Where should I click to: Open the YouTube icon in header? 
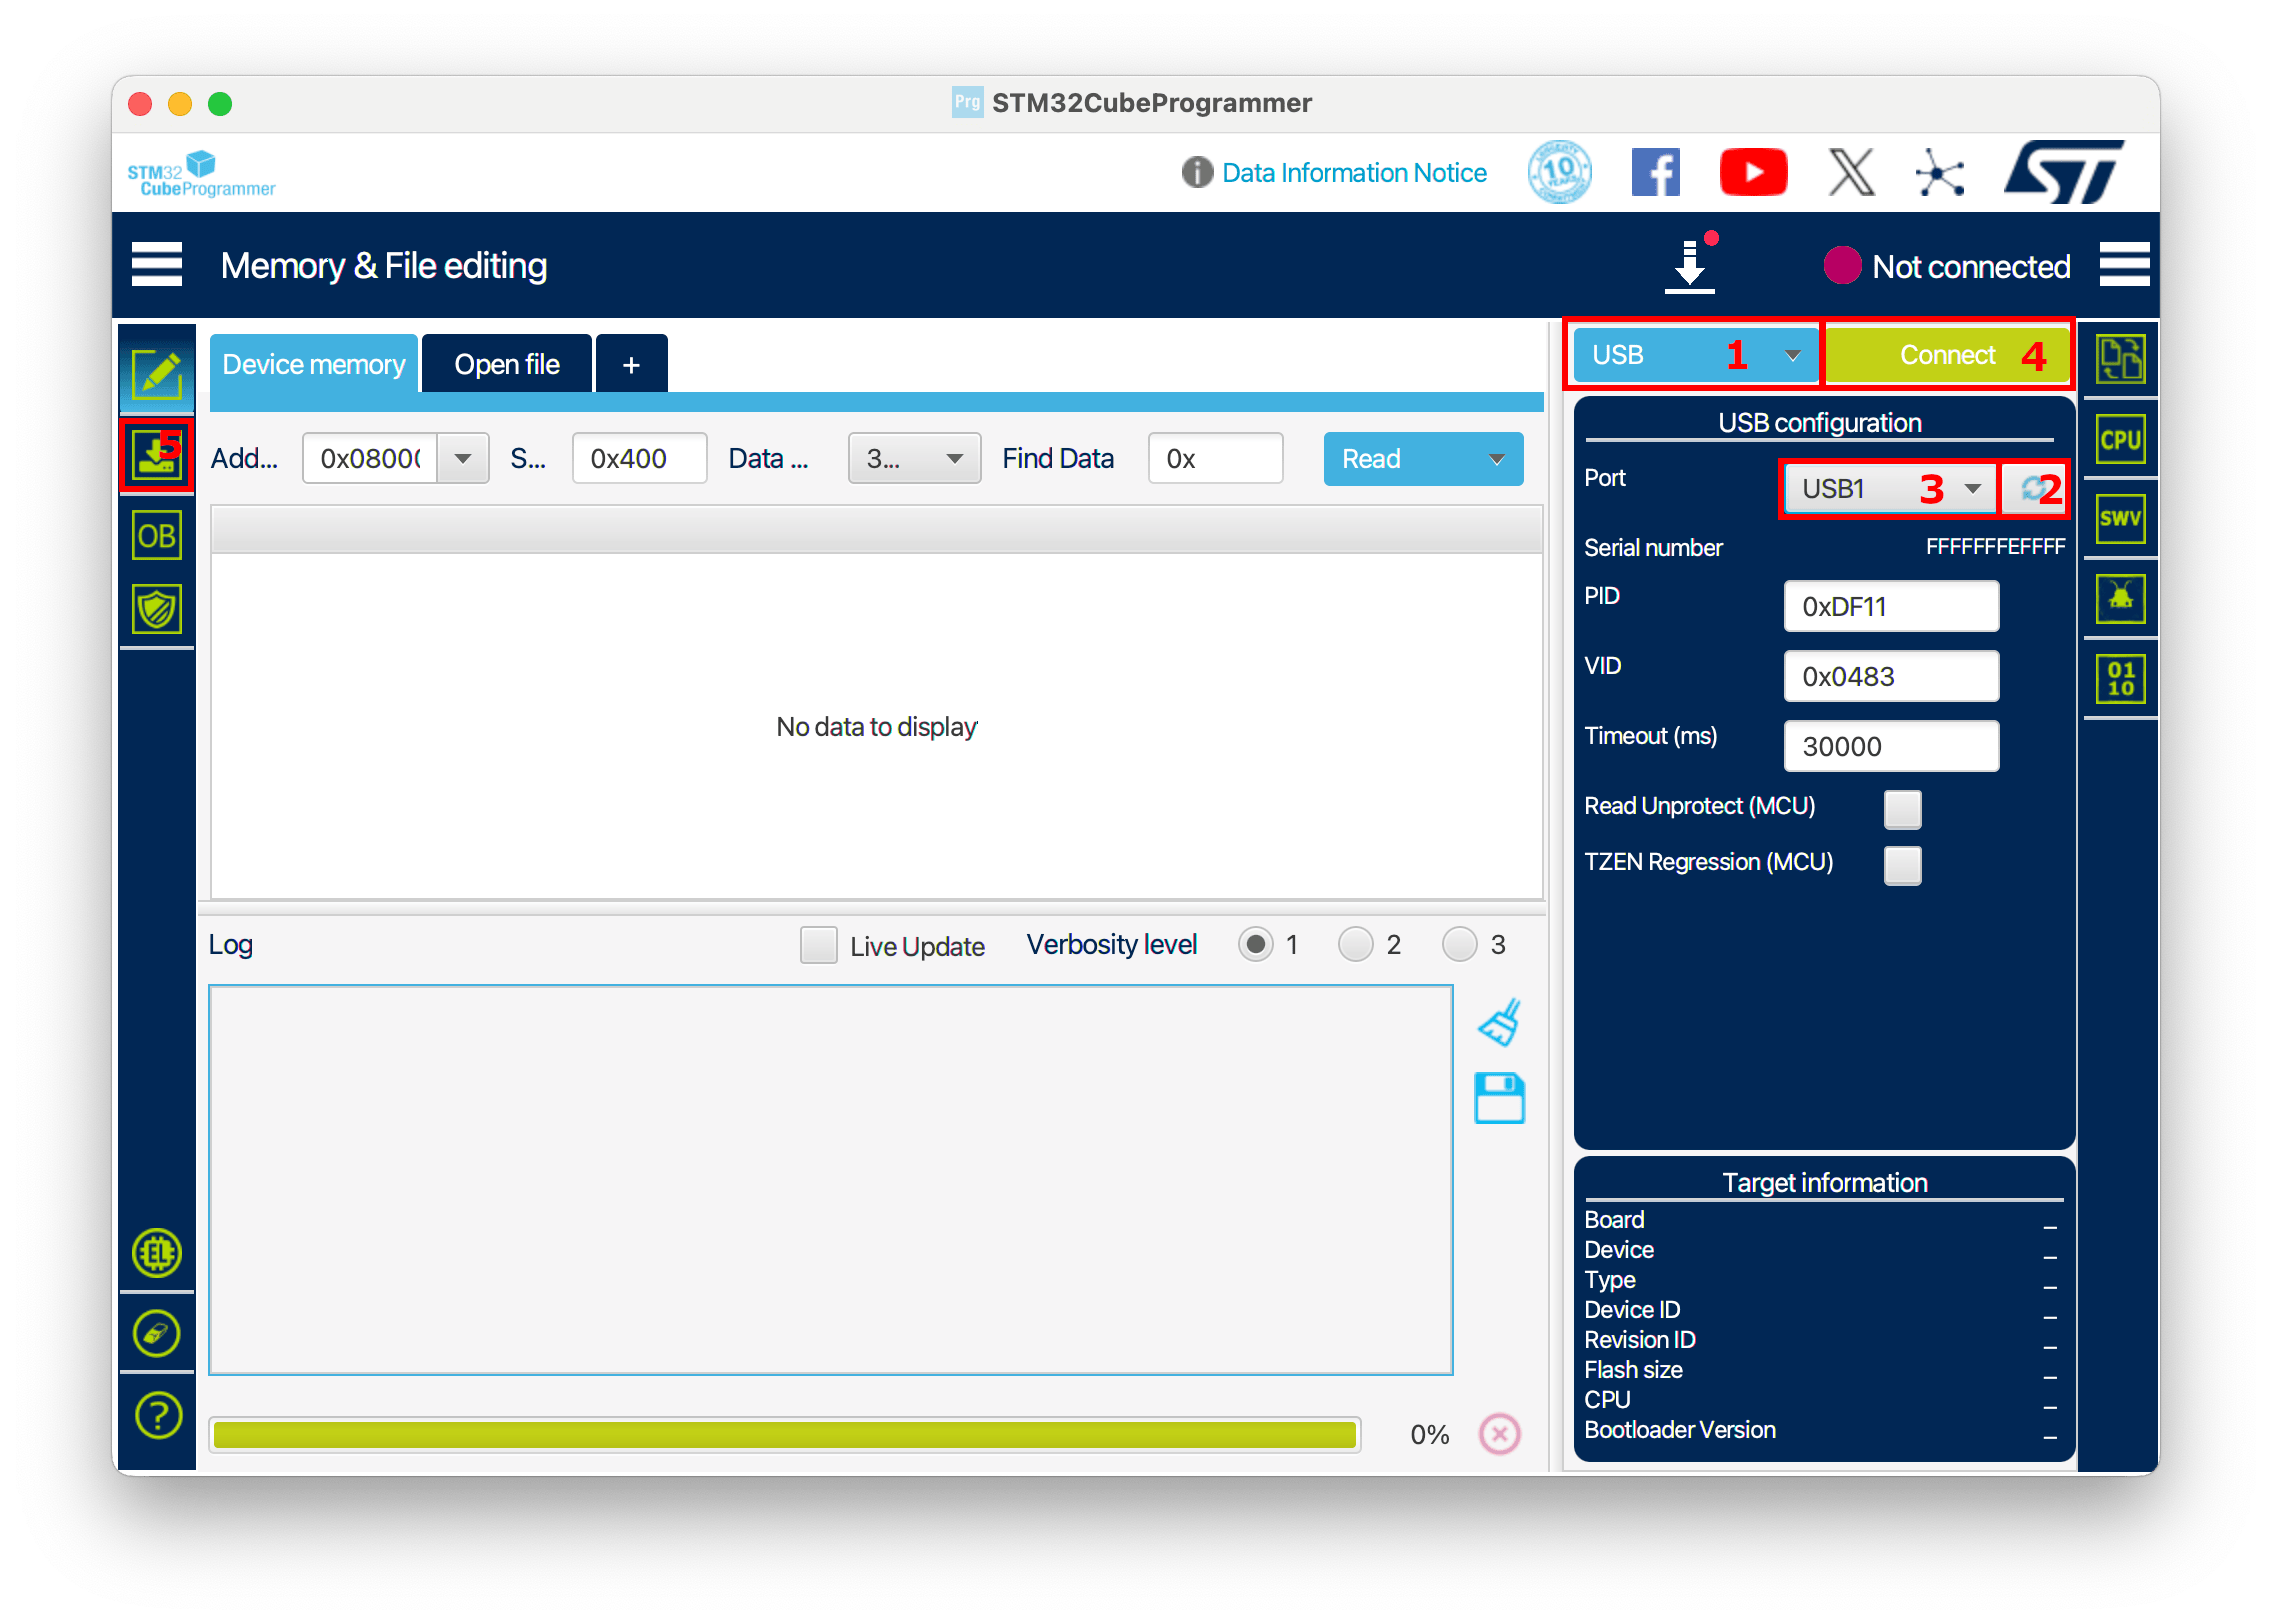(x=1753, y=172)
